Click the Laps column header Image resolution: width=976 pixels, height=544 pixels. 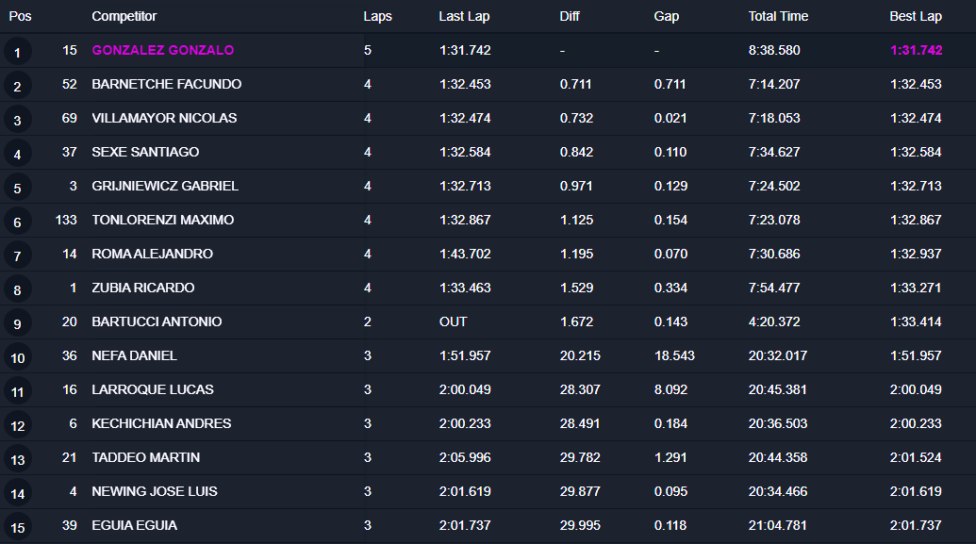pyautogui.click(x=377, y=16)
